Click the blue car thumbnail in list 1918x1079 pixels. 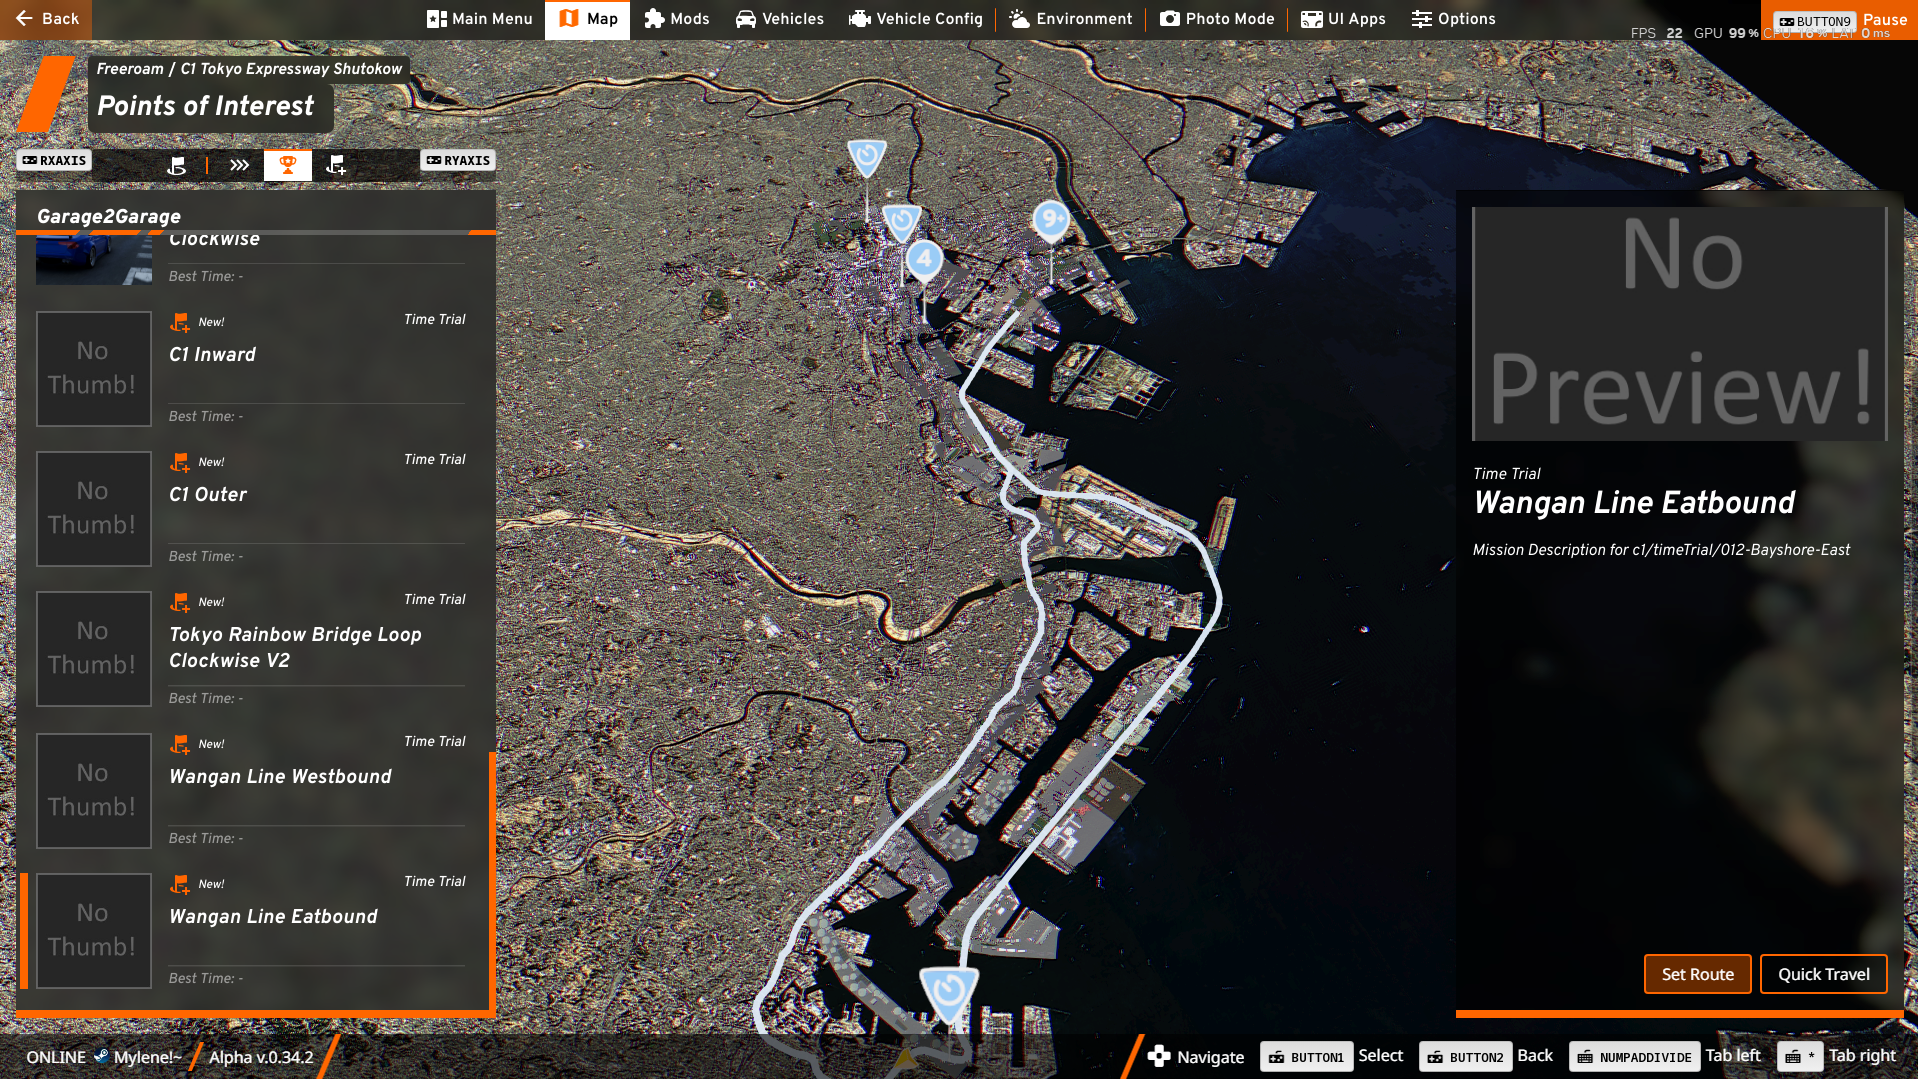click(x=94, y=261)
